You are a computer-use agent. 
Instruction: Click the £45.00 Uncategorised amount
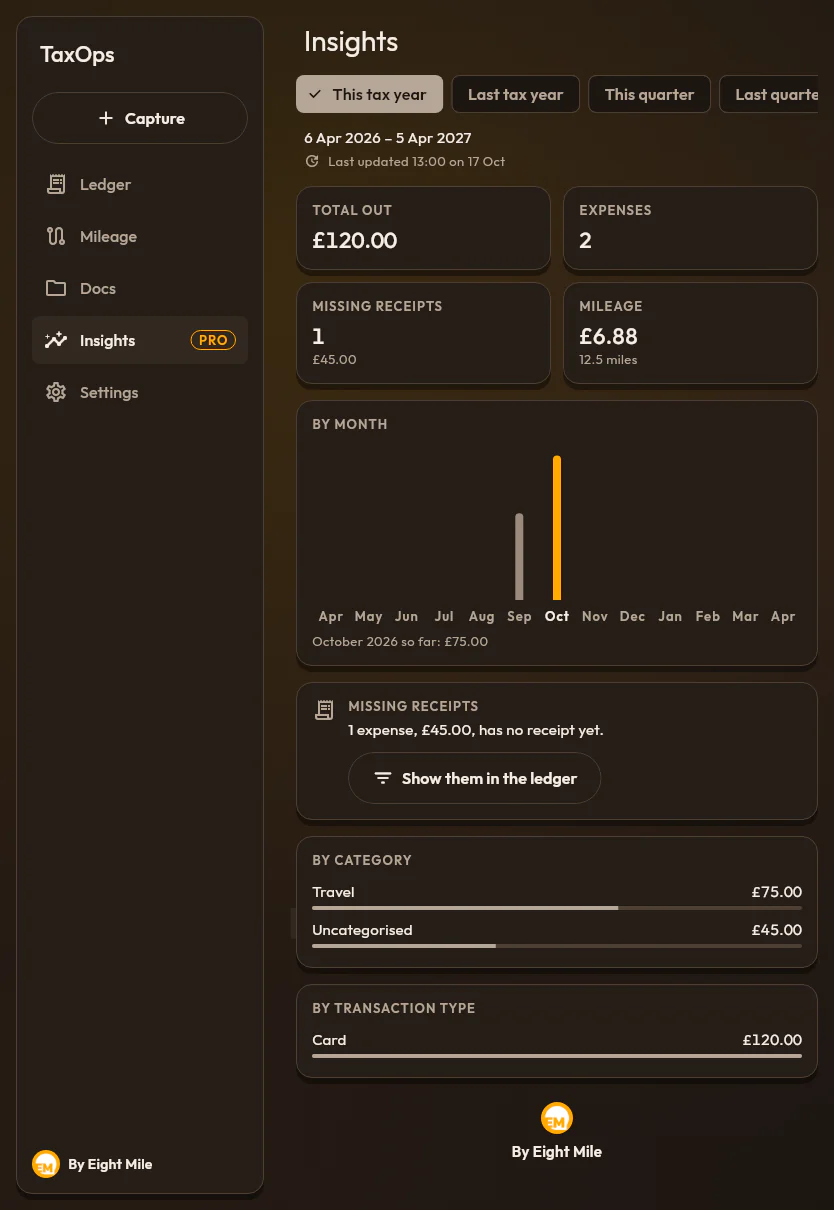(x=777, y=930)
